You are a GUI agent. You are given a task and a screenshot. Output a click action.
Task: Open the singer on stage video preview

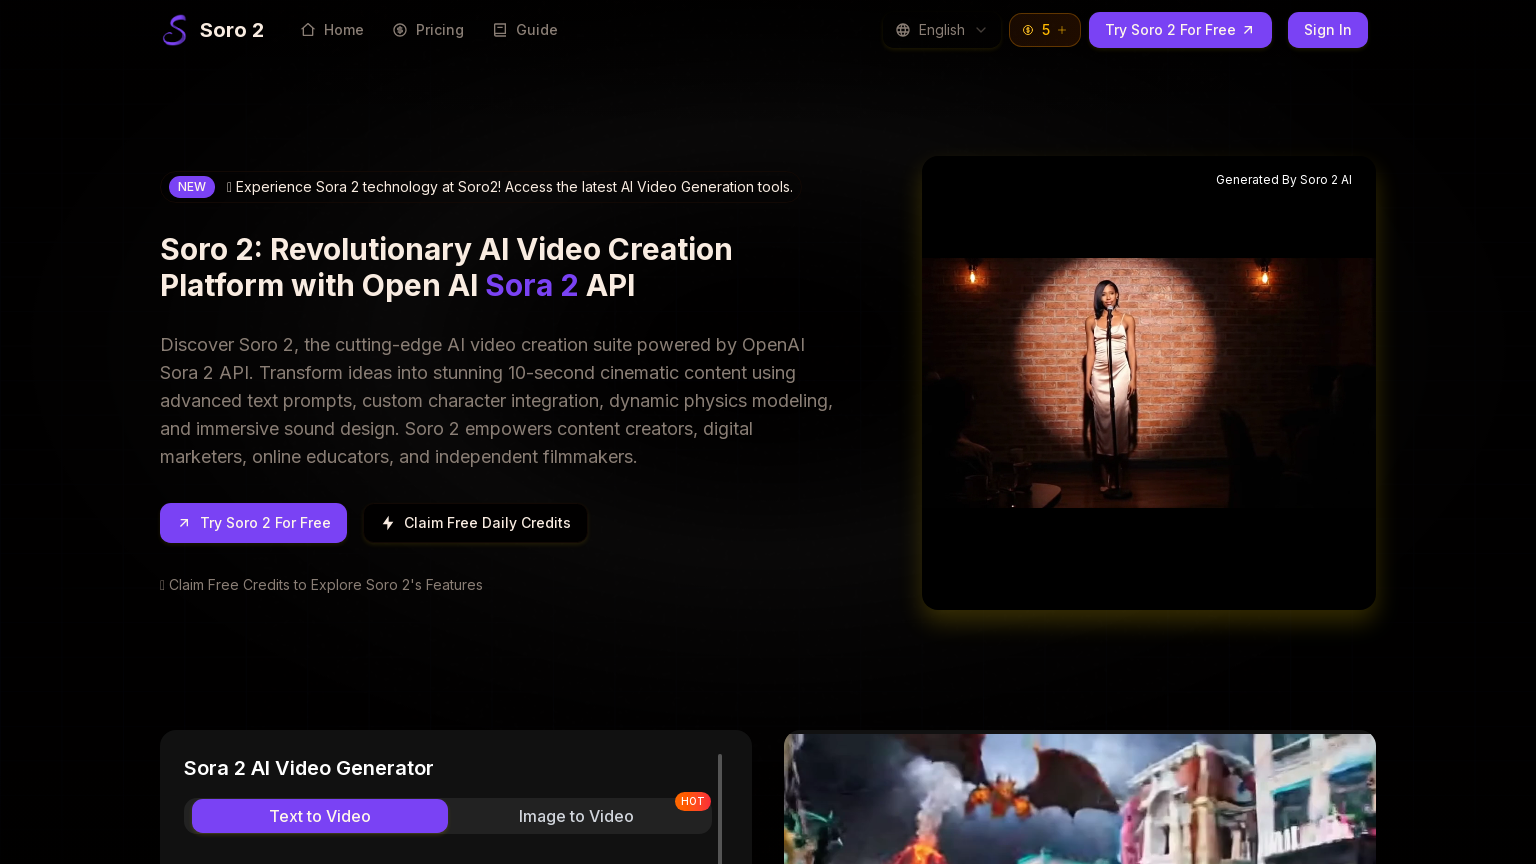pyautogui.click(x=1148, y=383)
